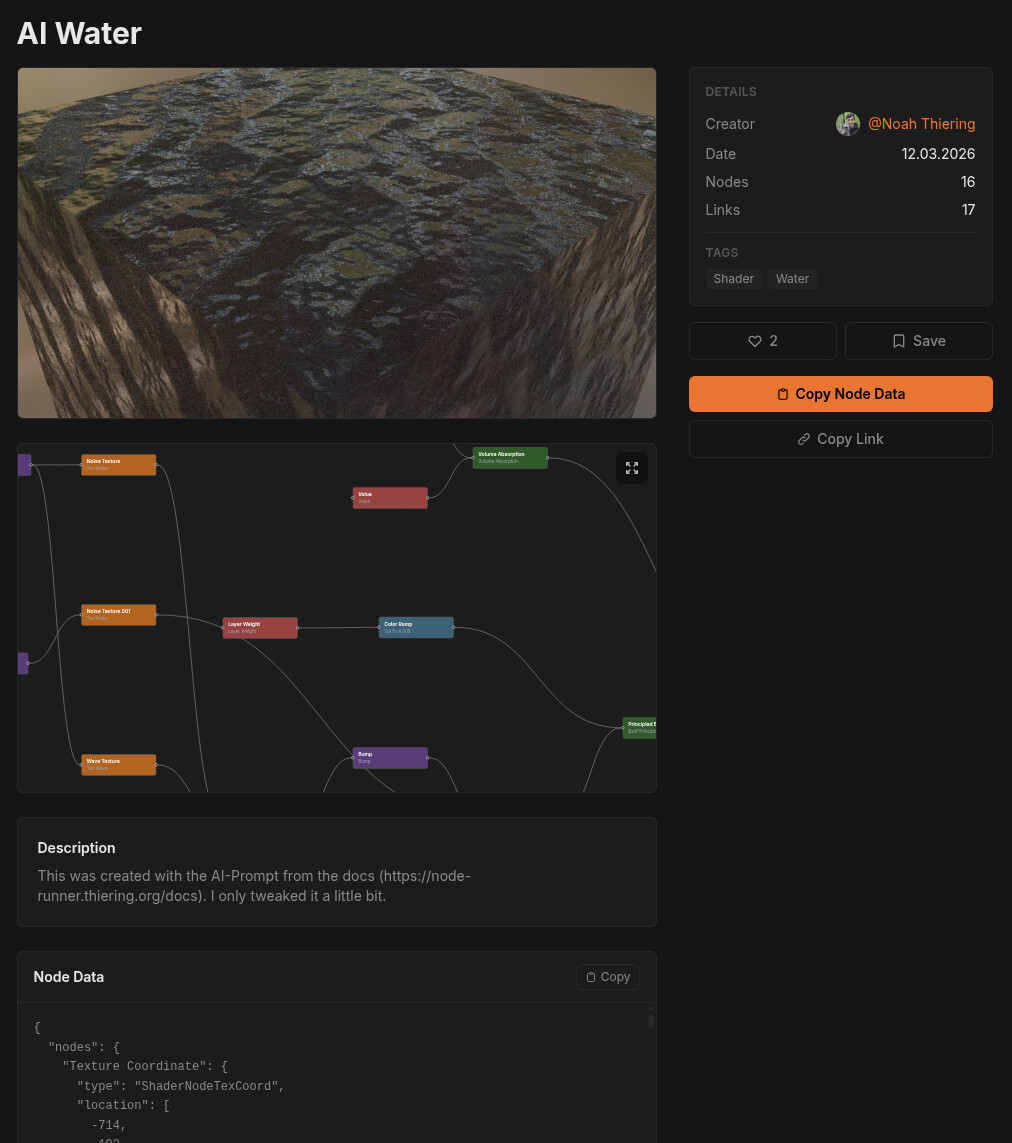Expand node graph to fullscreen
The height and width of the screenshot is (1143, 1012).
(631, 468)
